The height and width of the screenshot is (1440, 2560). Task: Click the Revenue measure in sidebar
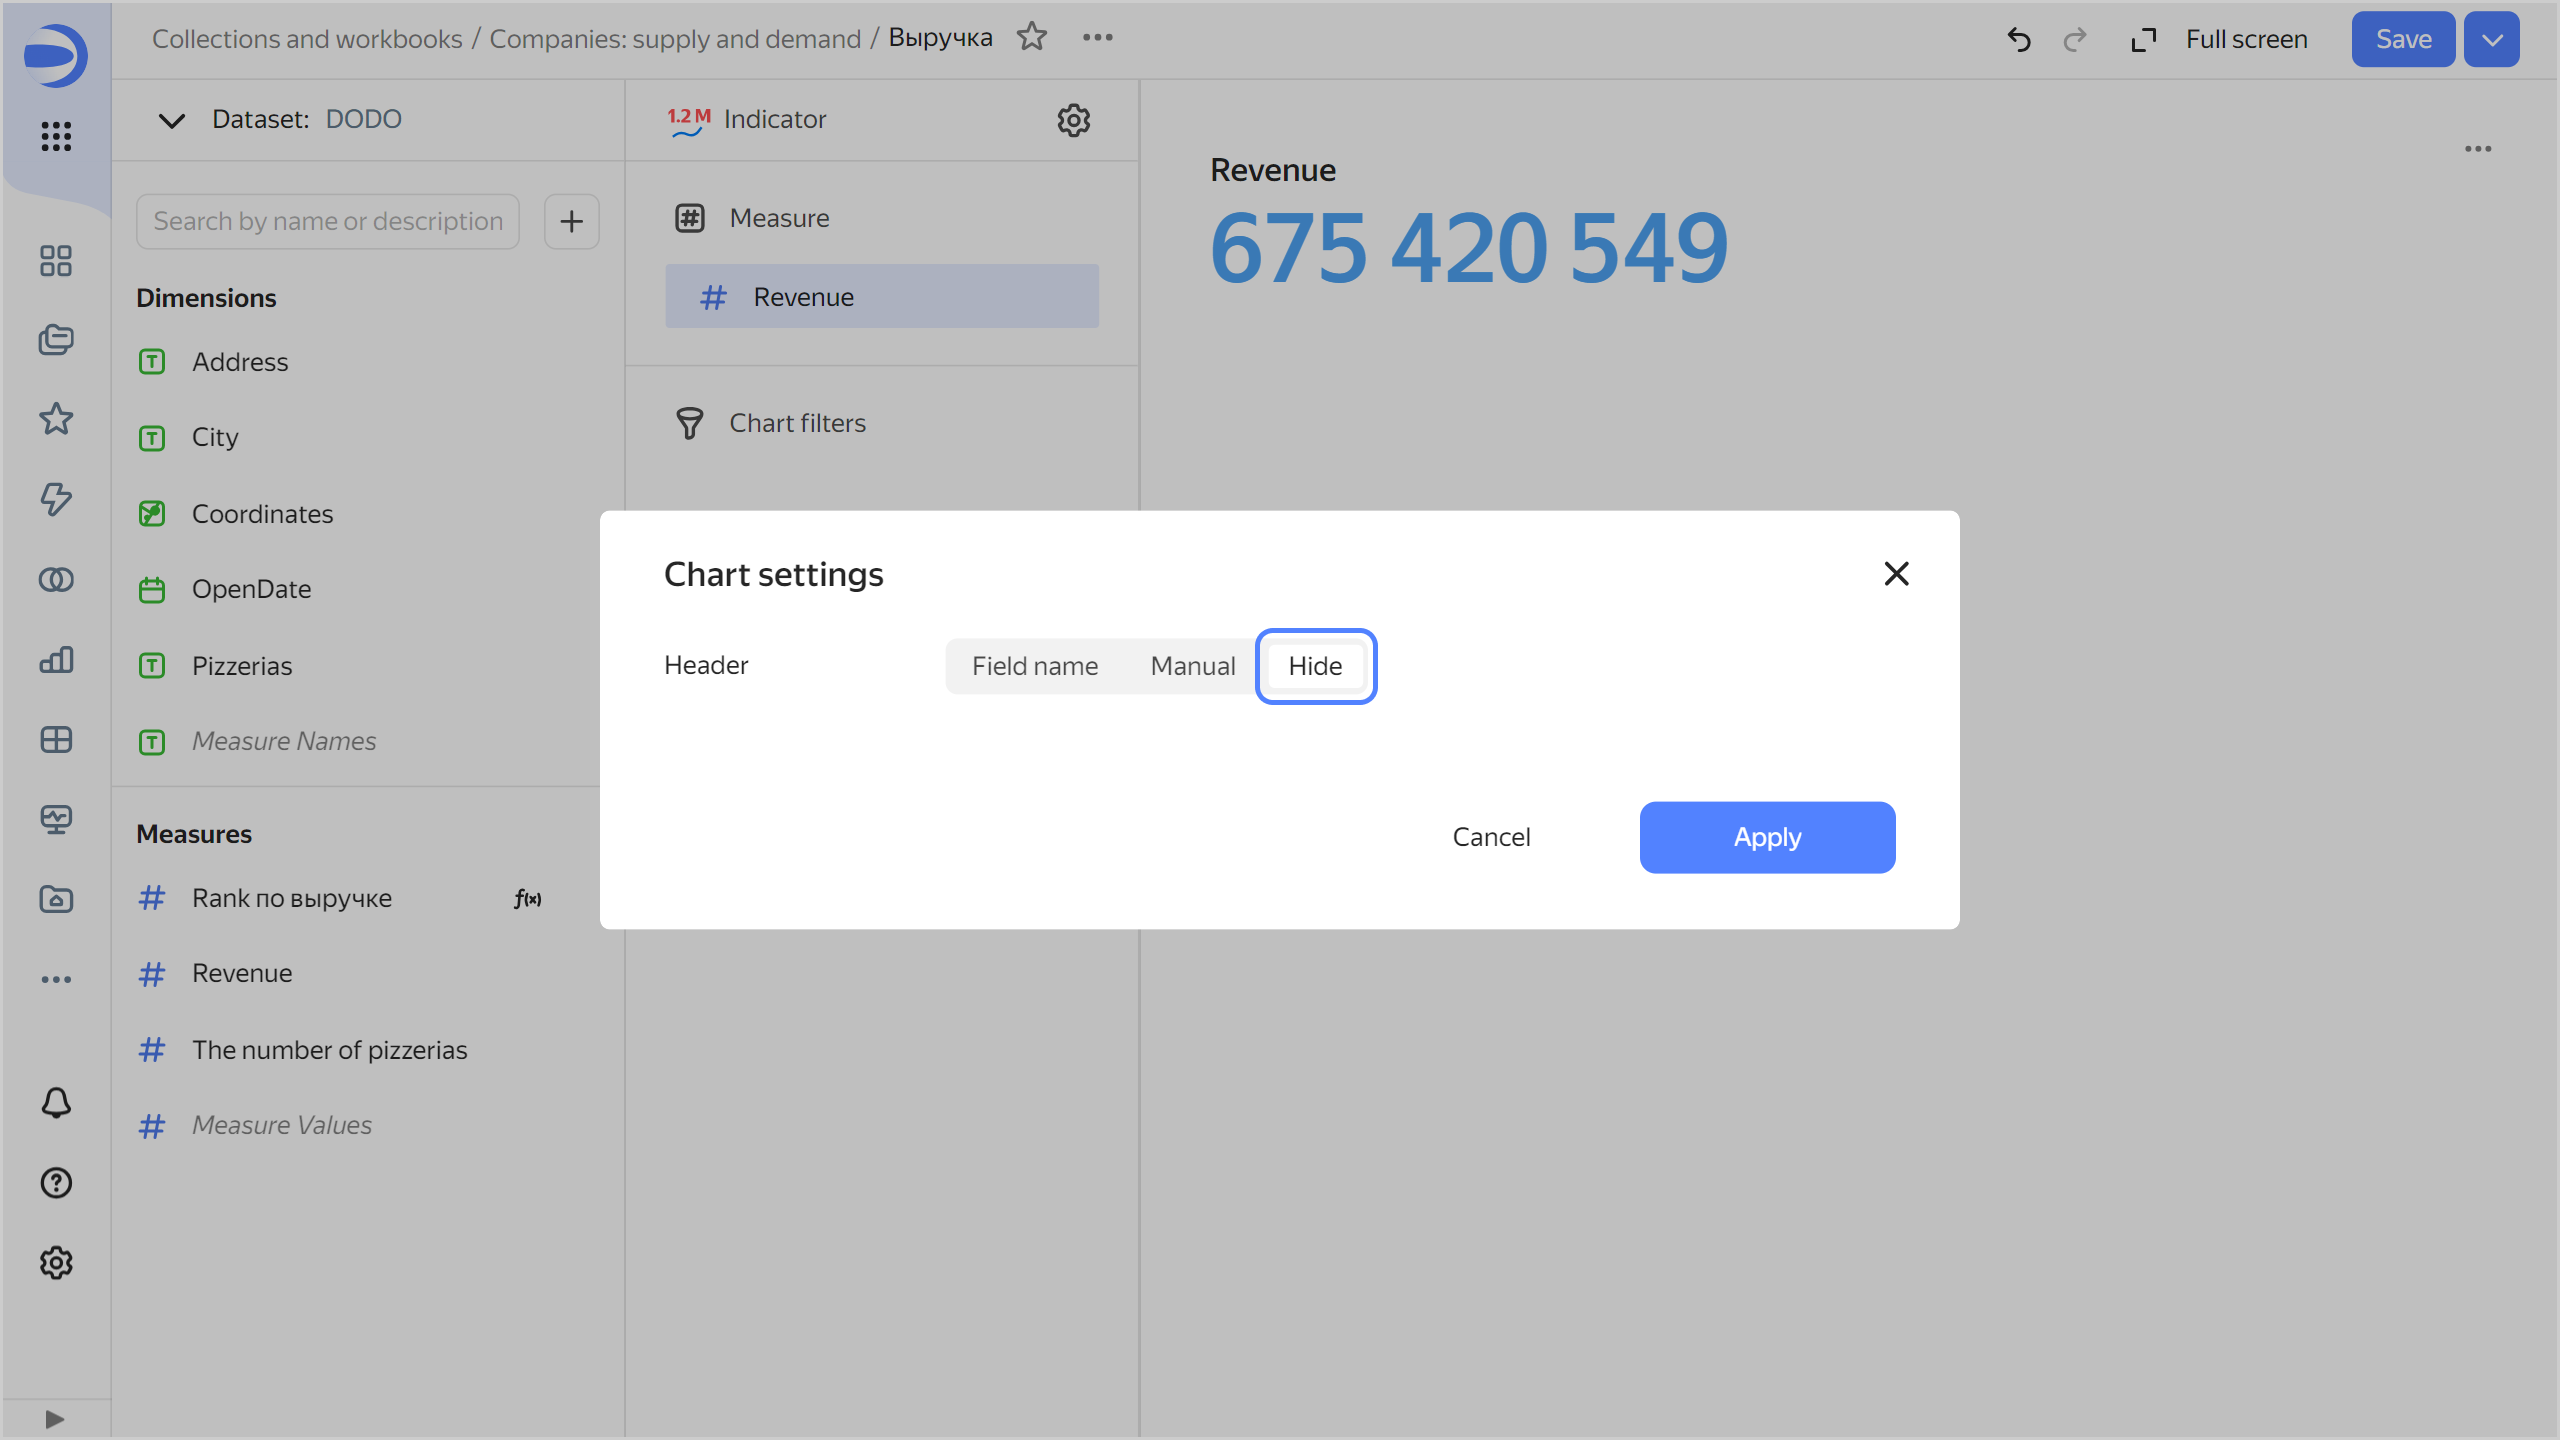(x=241, y=974)
